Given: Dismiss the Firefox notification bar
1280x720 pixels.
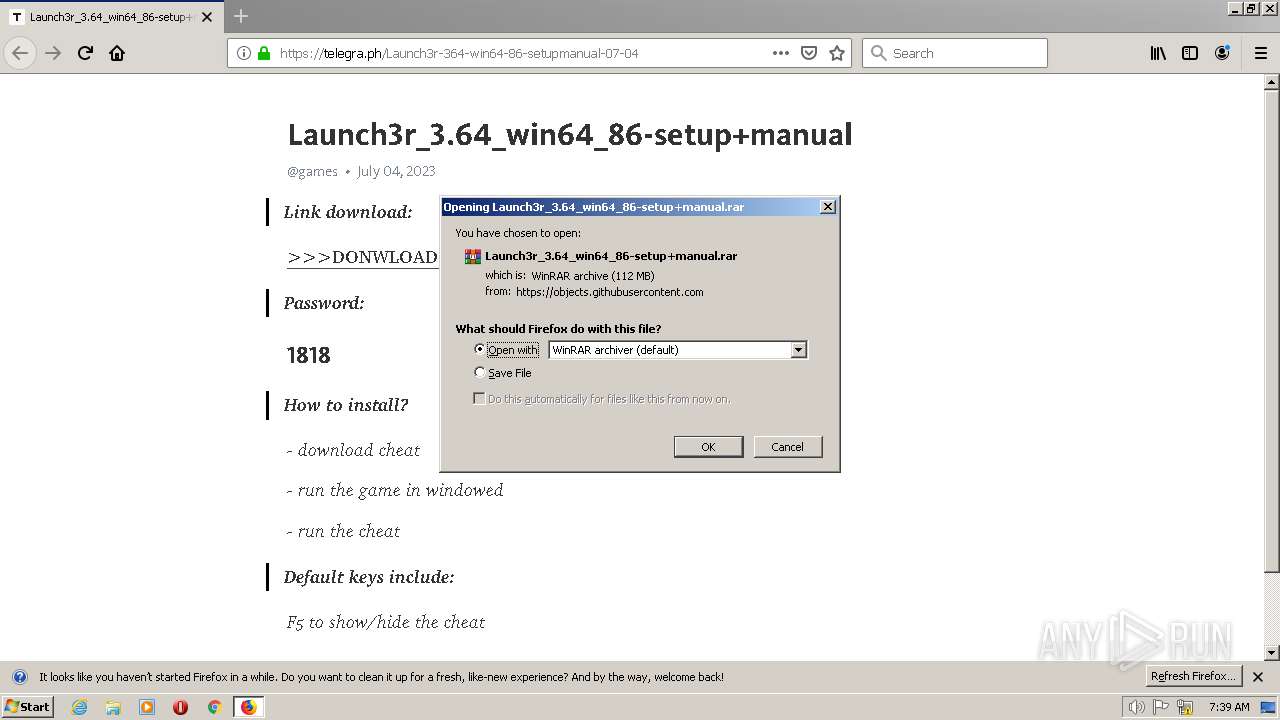Looking at the screenshot, I should (x=1258, y=677).
